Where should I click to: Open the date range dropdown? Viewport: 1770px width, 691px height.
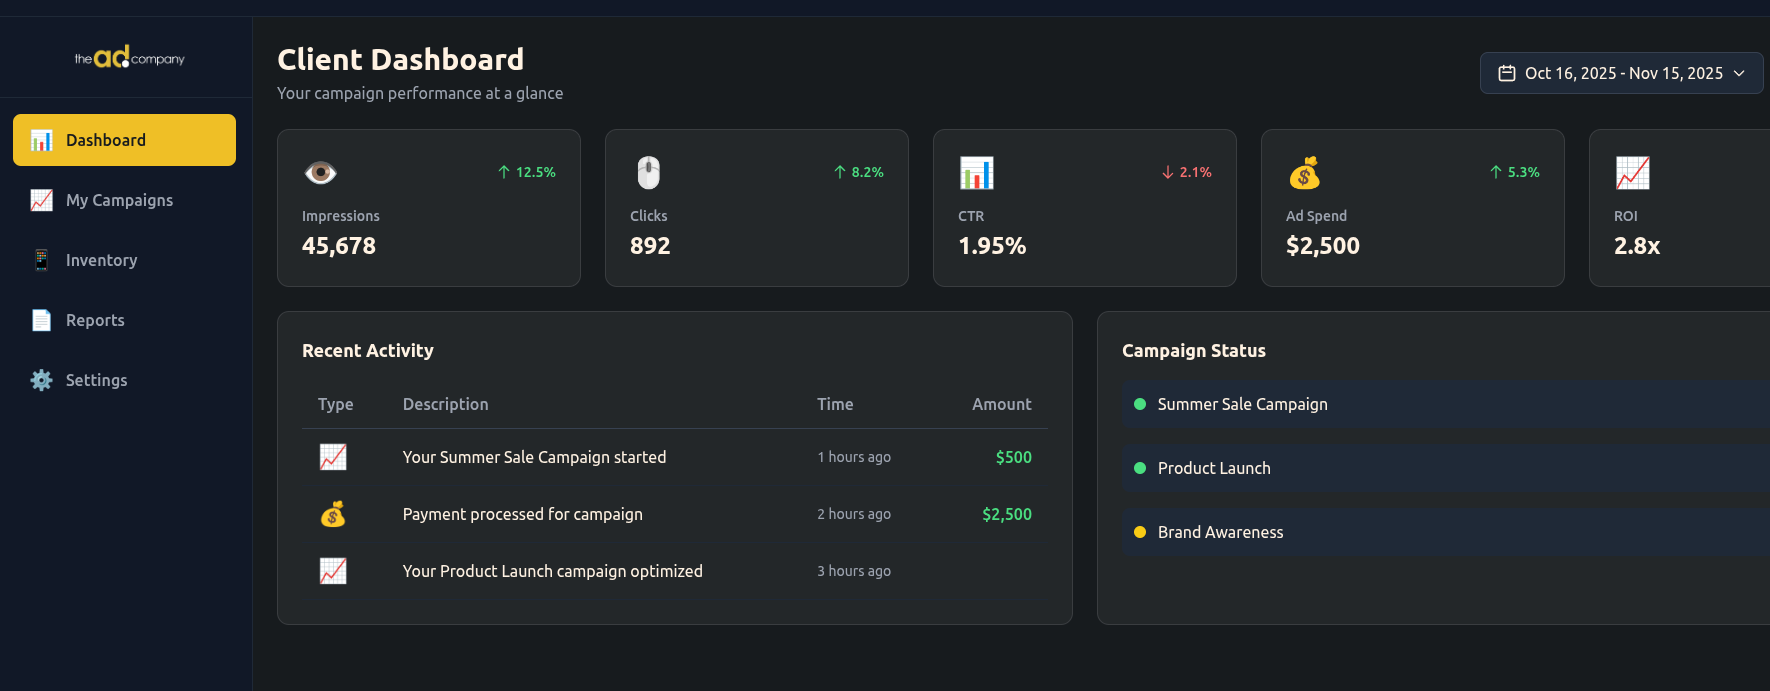[x=1622, y=73]
